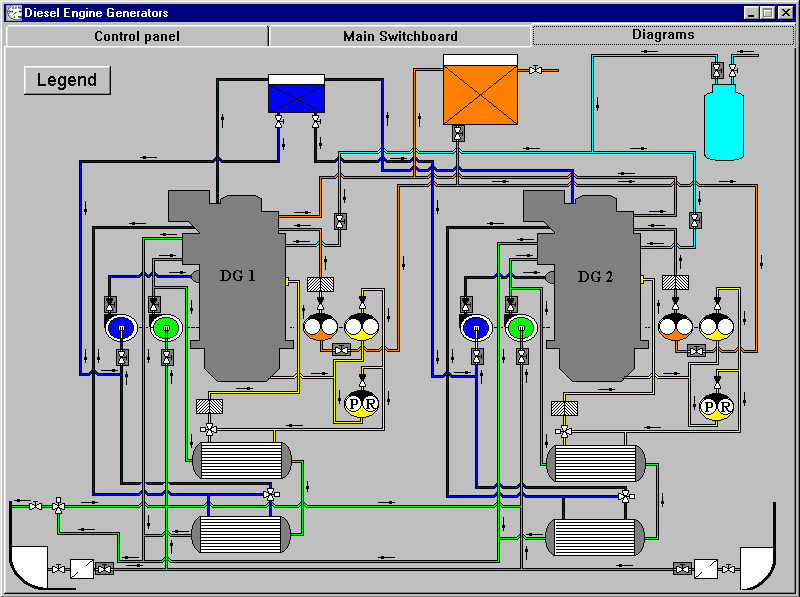Viewport: 800px width, 597px height.
Task: Click the cyan compressed air bottle
Action: point(723,122)
